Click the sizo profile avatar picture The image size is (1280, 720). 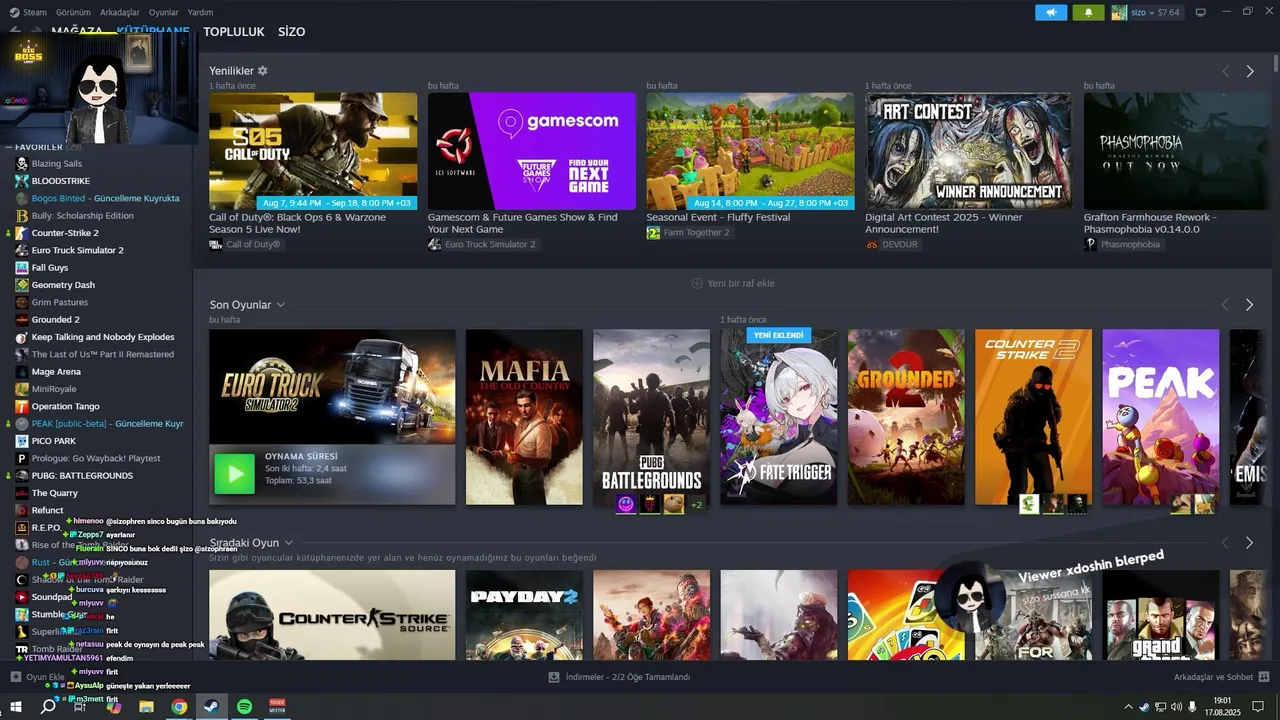click(x=1119, y=12)
